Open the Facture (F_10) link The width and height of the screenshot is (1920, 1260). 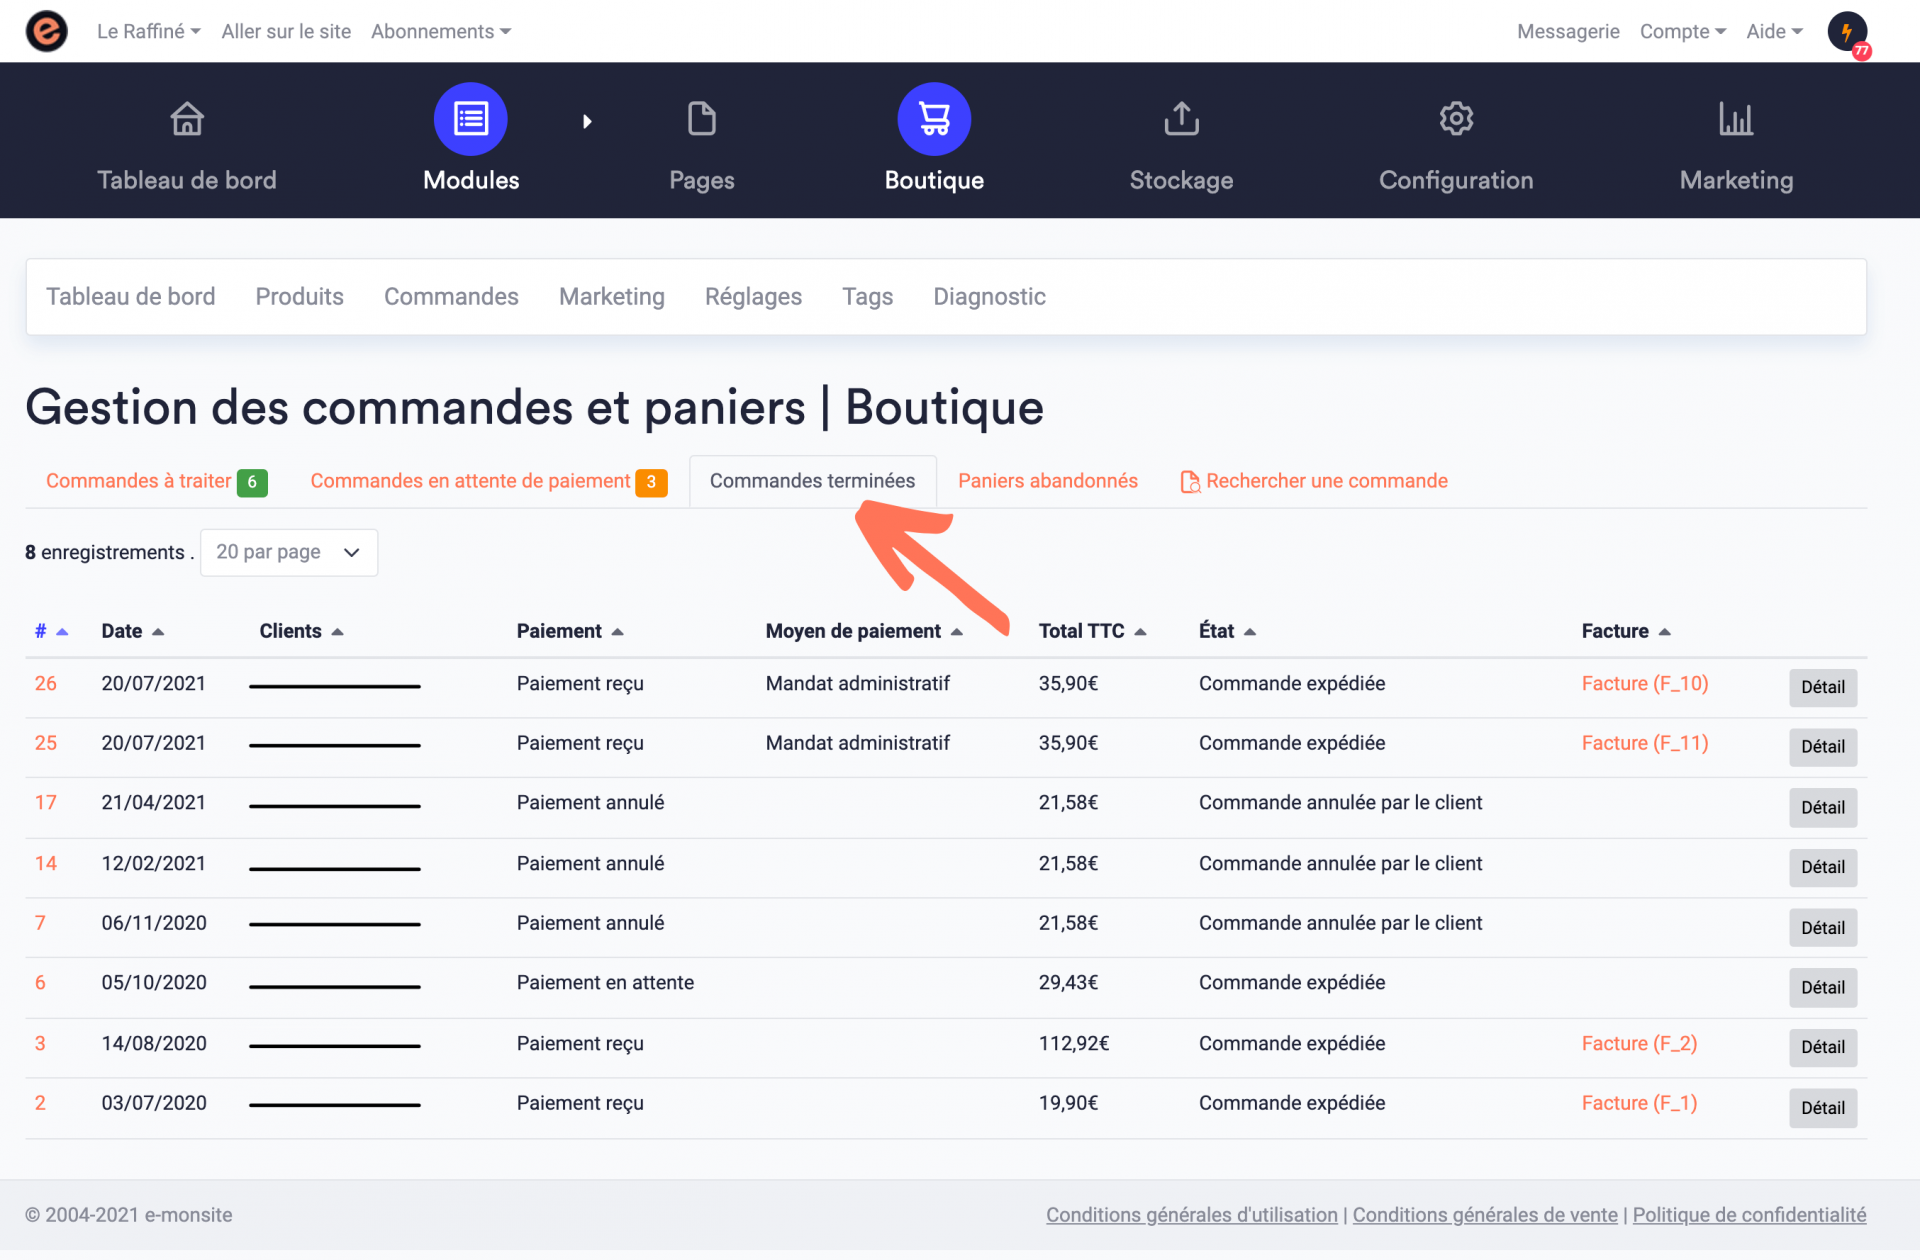point(1643,683)
